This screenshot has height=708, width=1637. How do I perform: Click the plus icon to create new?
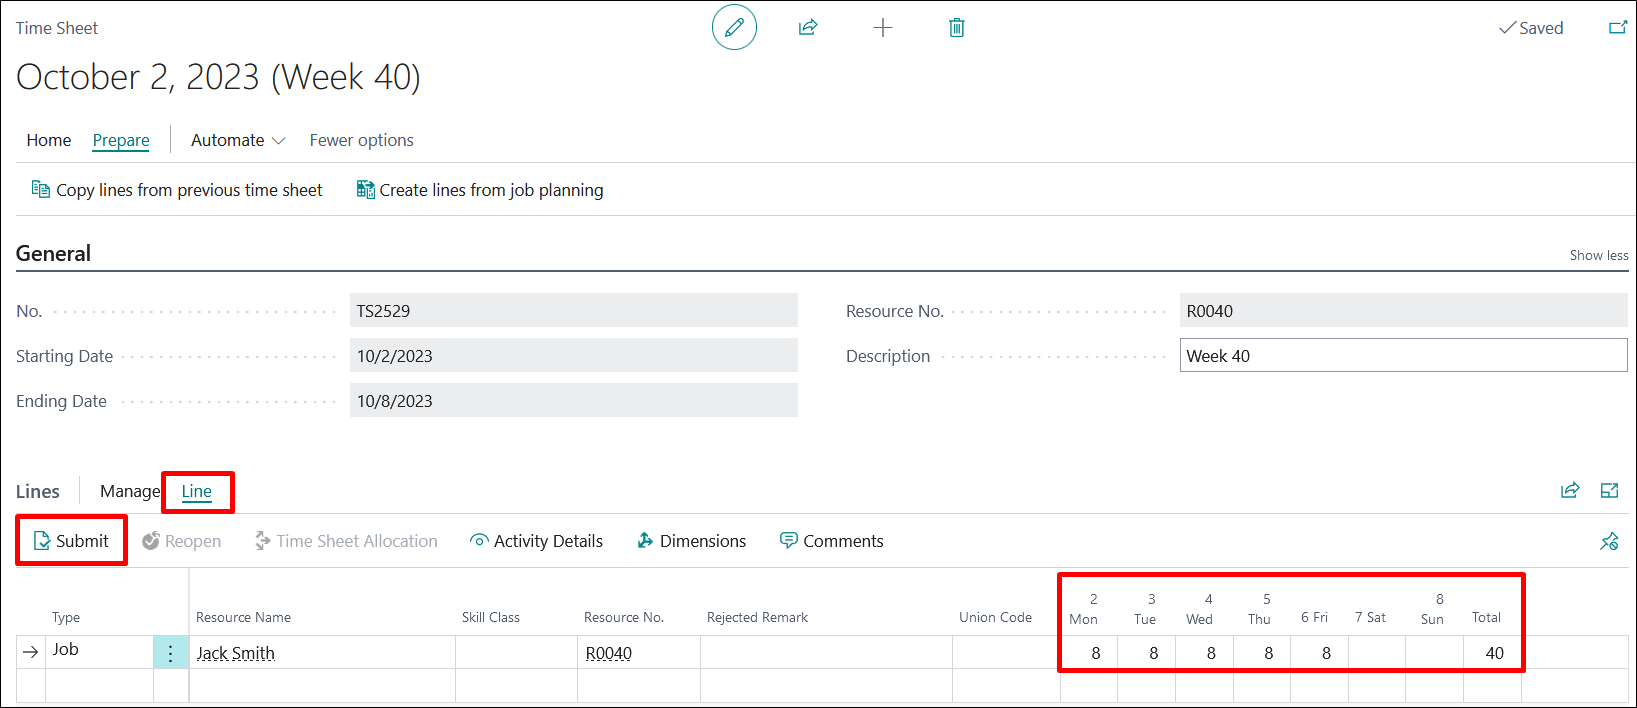pyautogui.click(x=882, y=28)
